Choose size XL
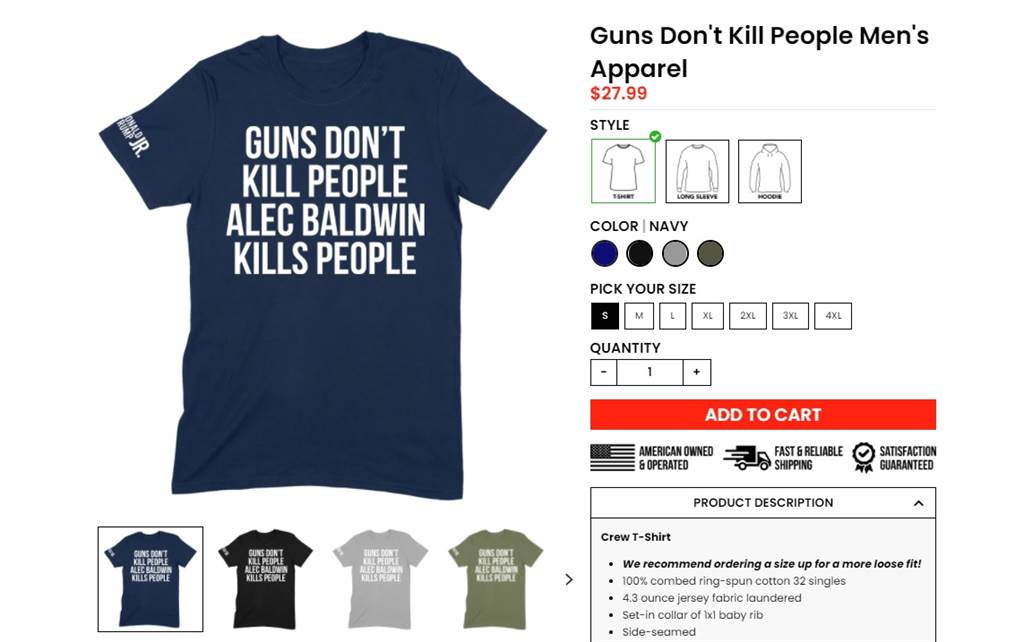The height and width of the screenshot is (642, 1024). tap(707, 316)
